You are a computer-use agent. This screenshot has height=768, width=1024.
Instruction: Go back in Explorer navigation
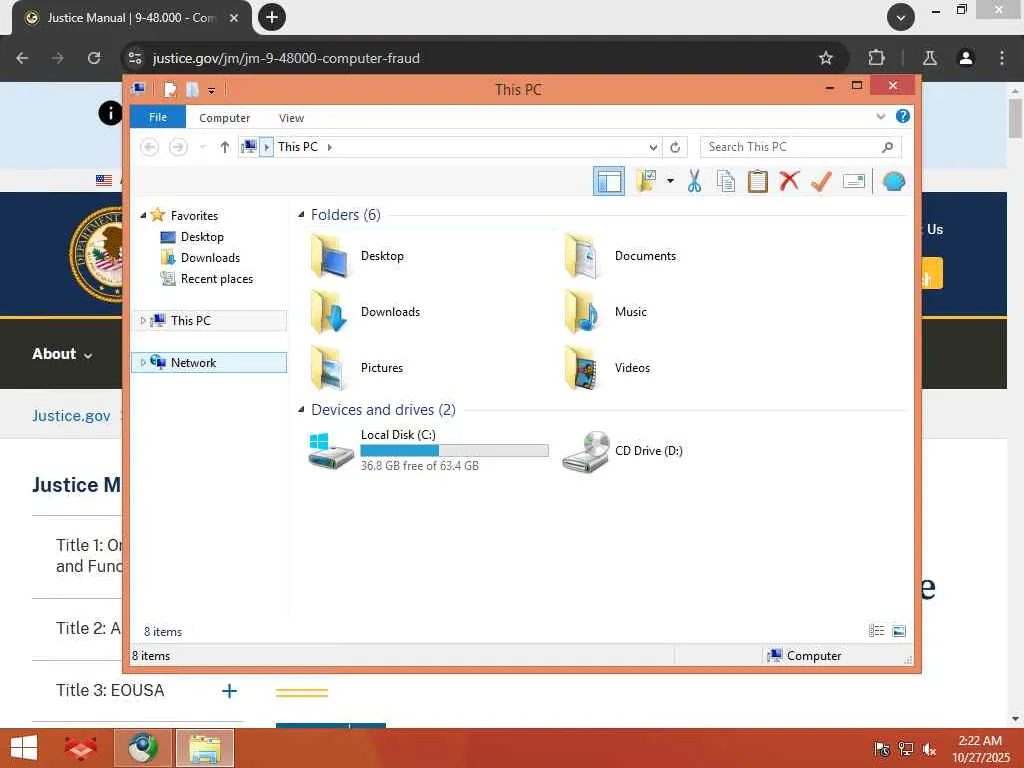(150, 147)
